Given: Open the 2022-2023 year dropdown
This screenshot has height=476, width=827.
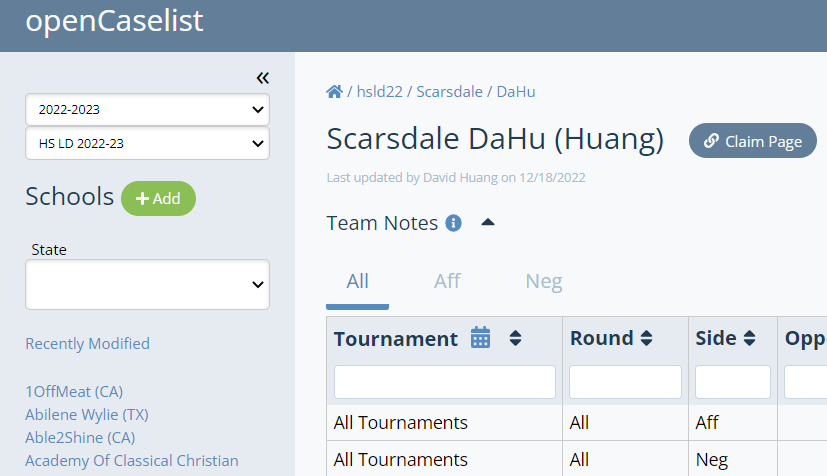Looking at the screenshot, I should click(x=147, y=109).
